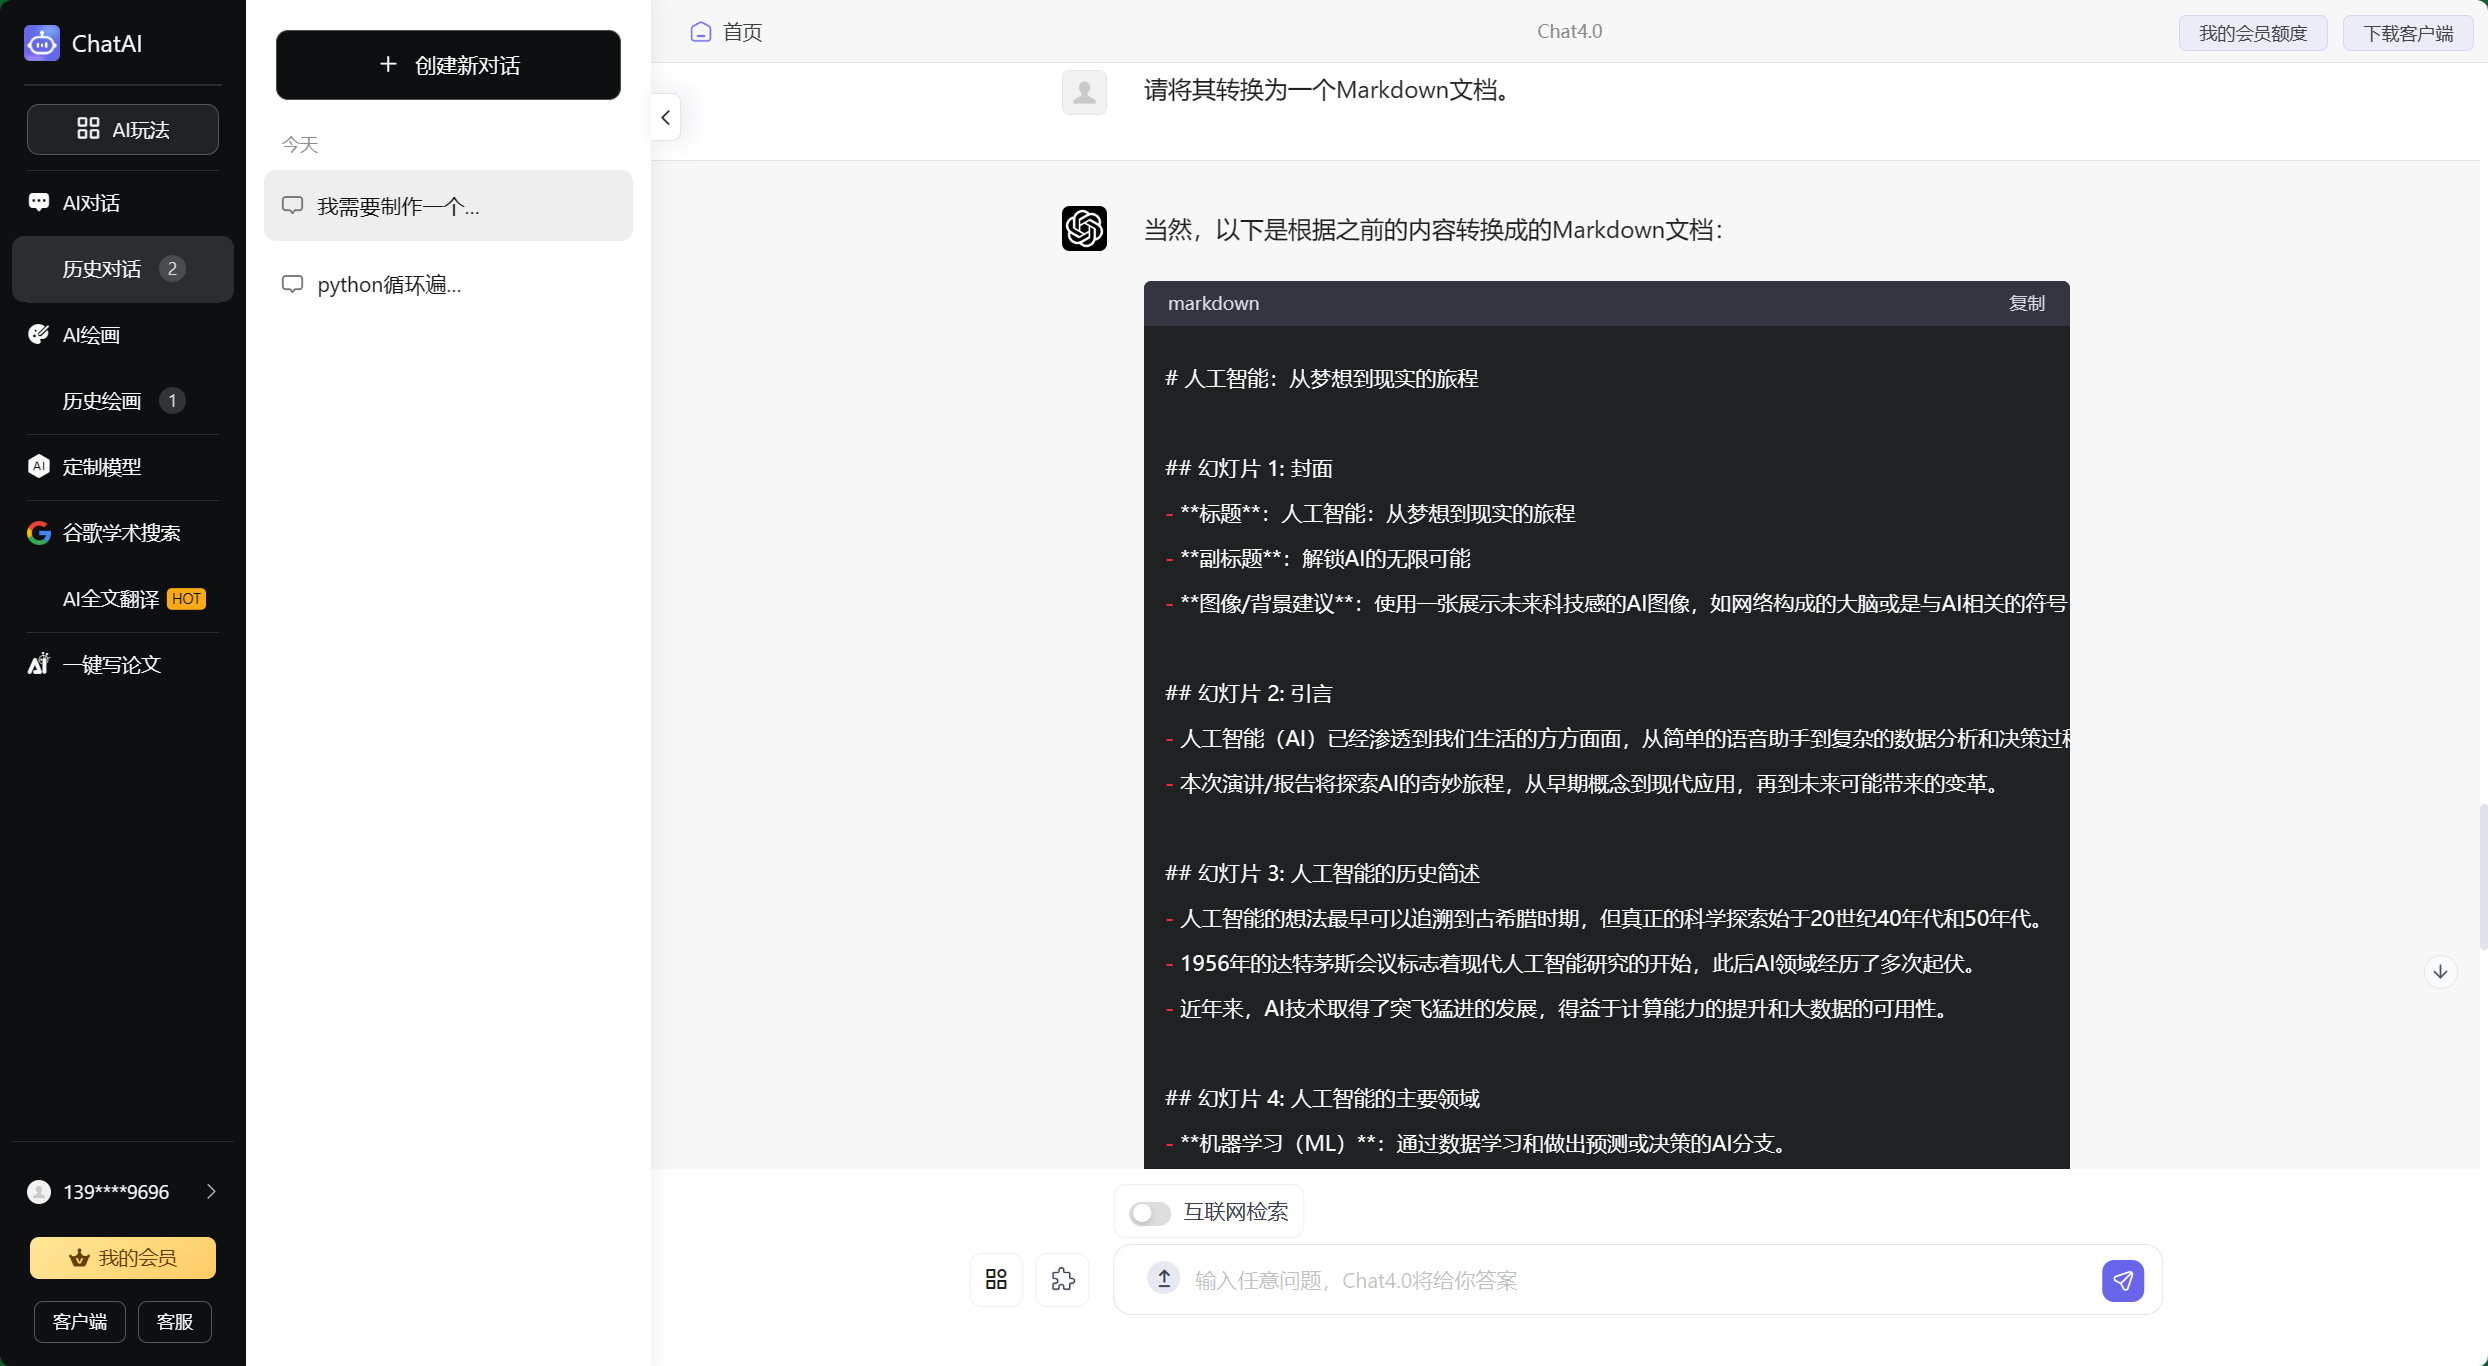
Task: Select the AI绘画 painting icon in sidebar
Action: [39, 334]
